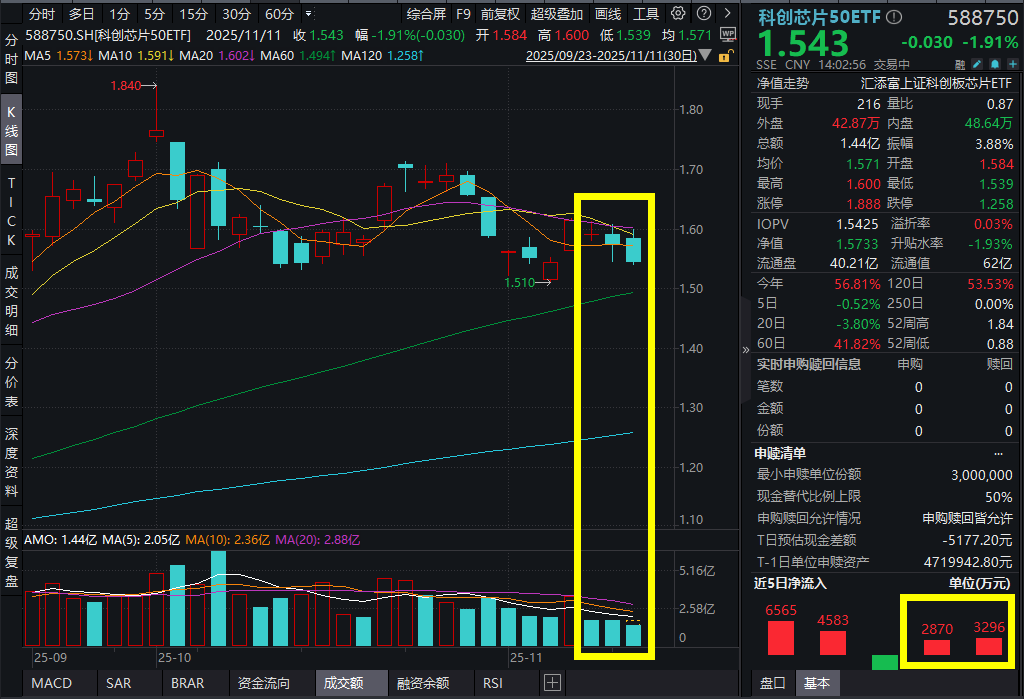
Task: Click the plus icon next to RSI tab
Action: click(551, 683)
